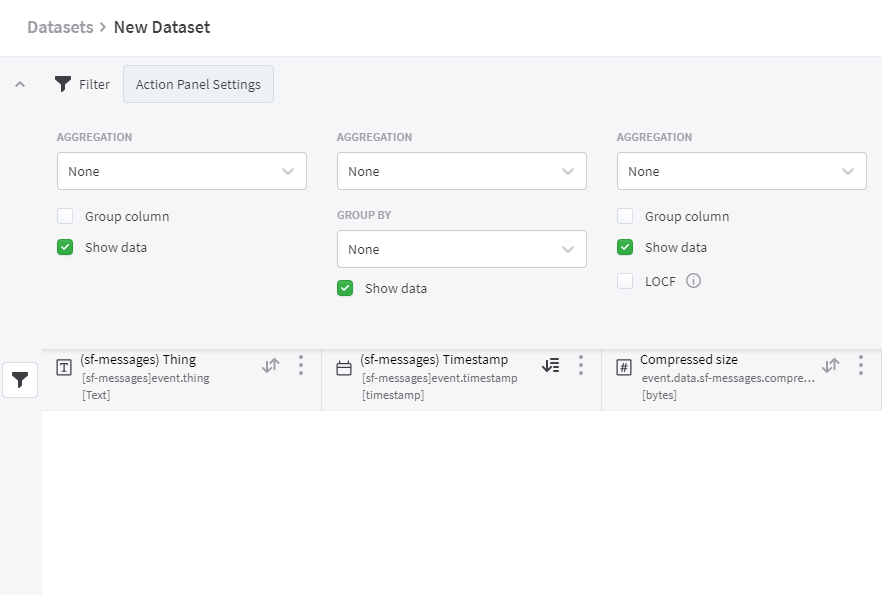This screenshot has height=595, width=882.
Task: Uncheck Show data under Timestamp settings
Action: 345,288
